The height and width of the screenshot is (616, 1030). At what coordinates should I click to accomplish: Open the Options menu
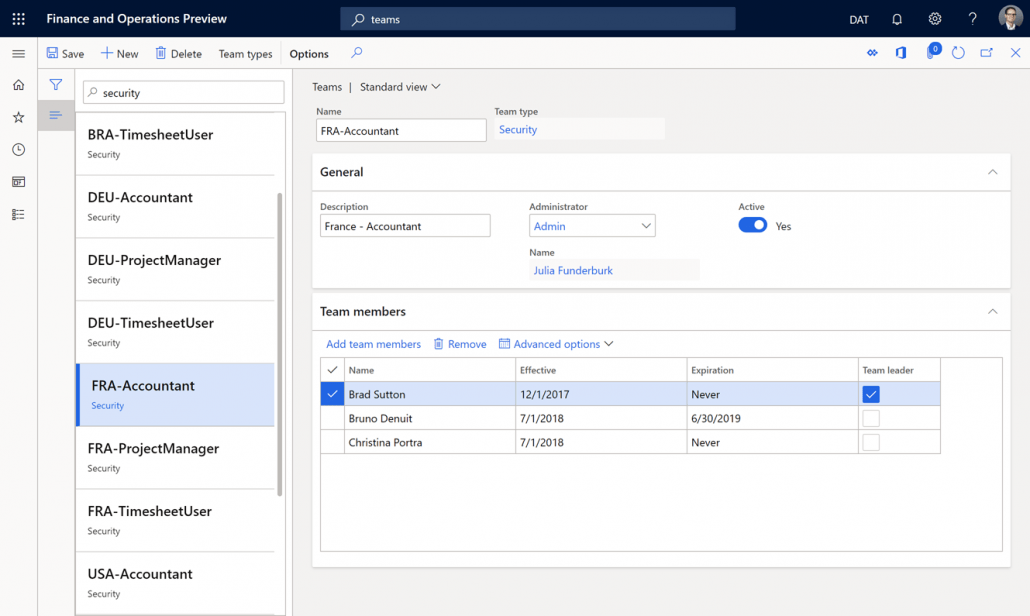click(x=308, y=54)
